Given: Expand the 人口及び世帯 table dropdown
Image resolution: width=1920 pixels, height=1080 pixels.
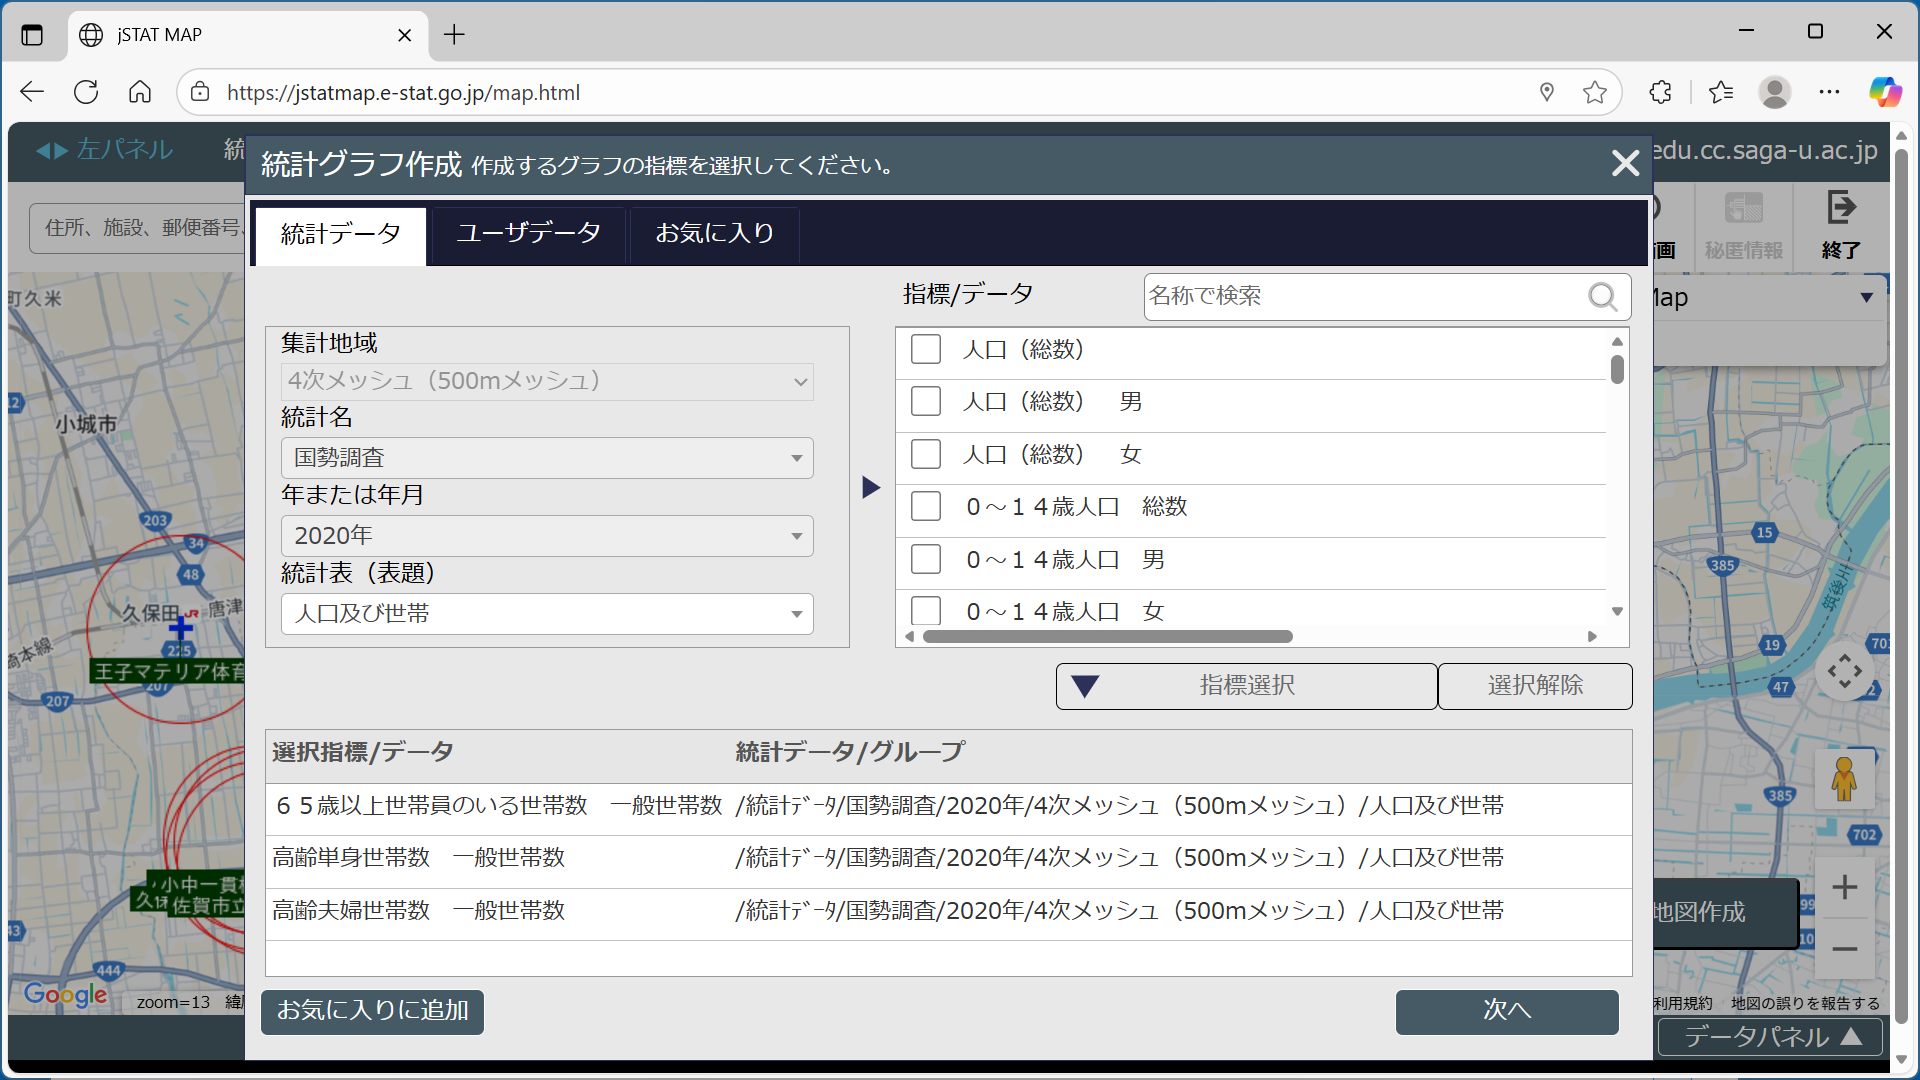Looking at the screenshot, I should click(x=547, y=614).
